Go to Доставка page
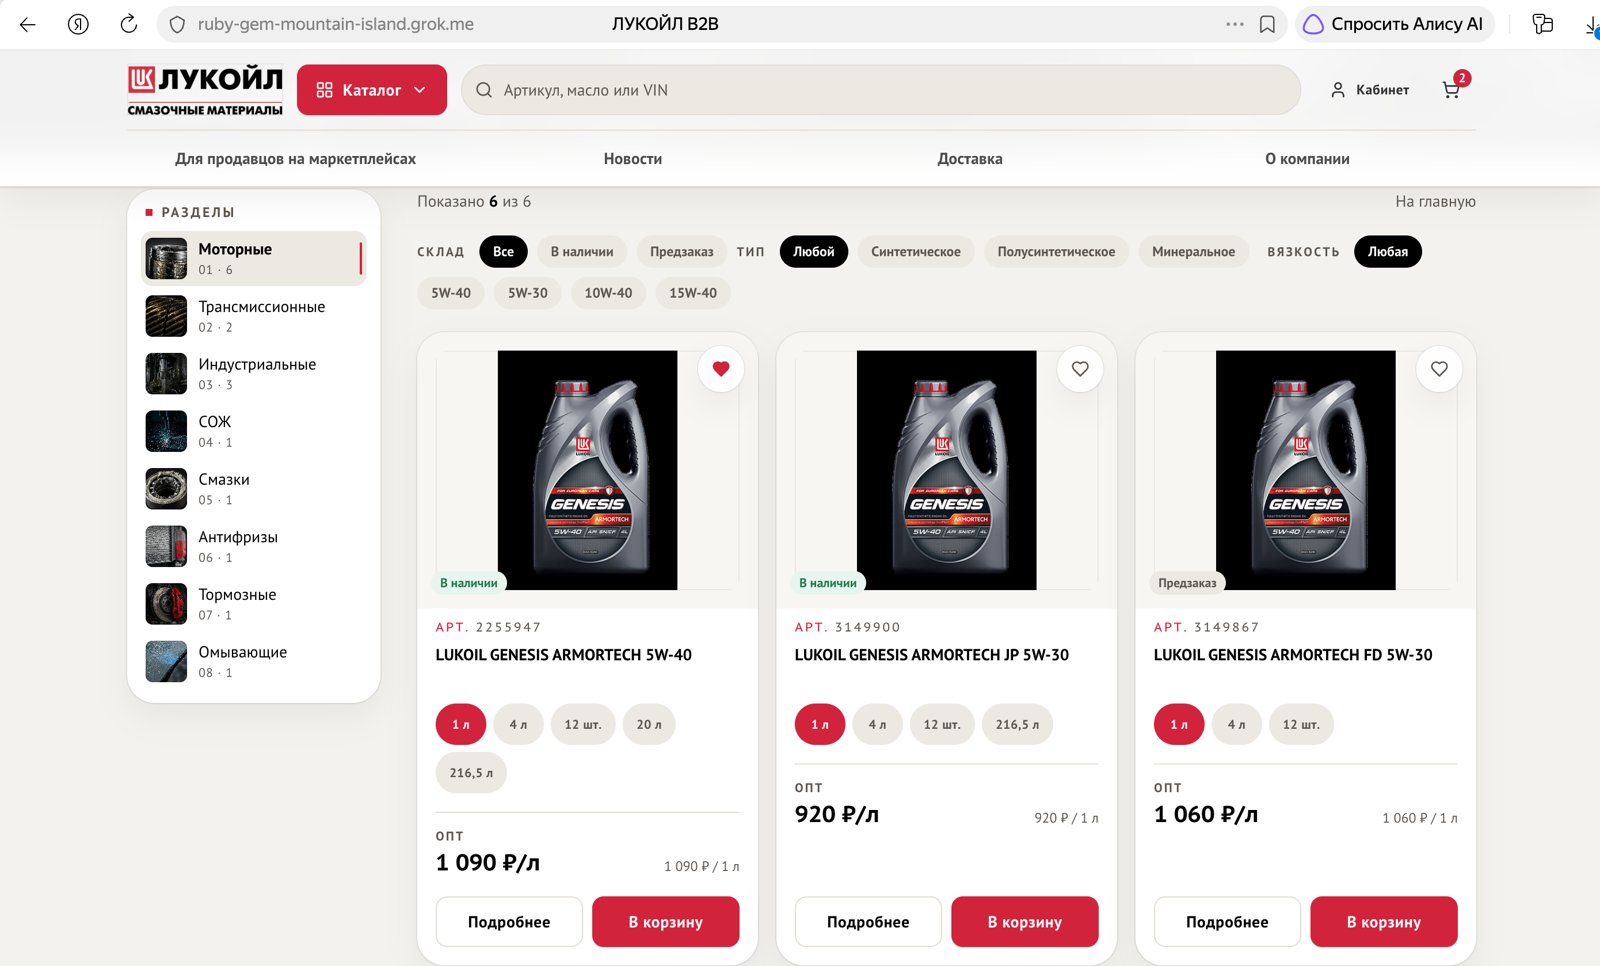The height and width of the screenshot is (966, 1600). point(970,159)
